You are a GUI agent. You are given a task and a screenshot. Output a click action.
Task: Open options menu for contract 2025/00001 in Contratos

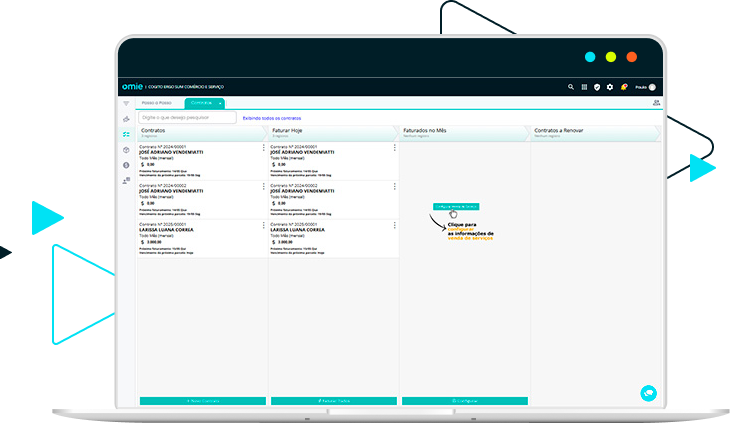point(264,225)
